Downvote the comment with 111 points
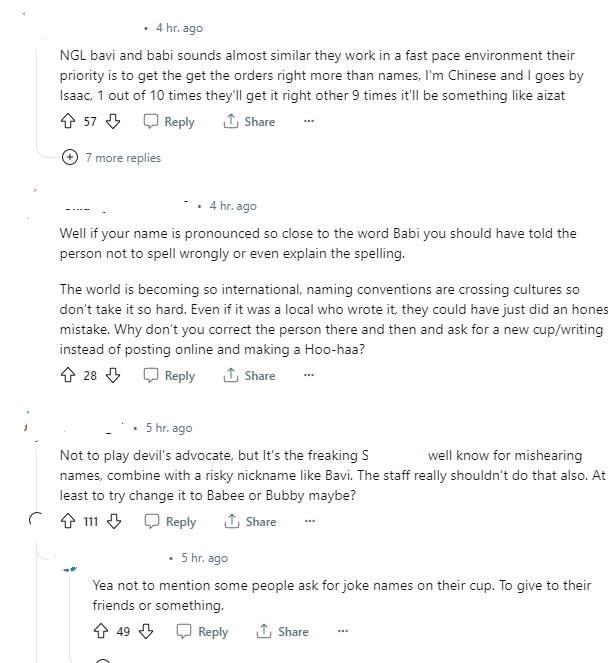Screen dimensions: 608x663 click(114, 522)
